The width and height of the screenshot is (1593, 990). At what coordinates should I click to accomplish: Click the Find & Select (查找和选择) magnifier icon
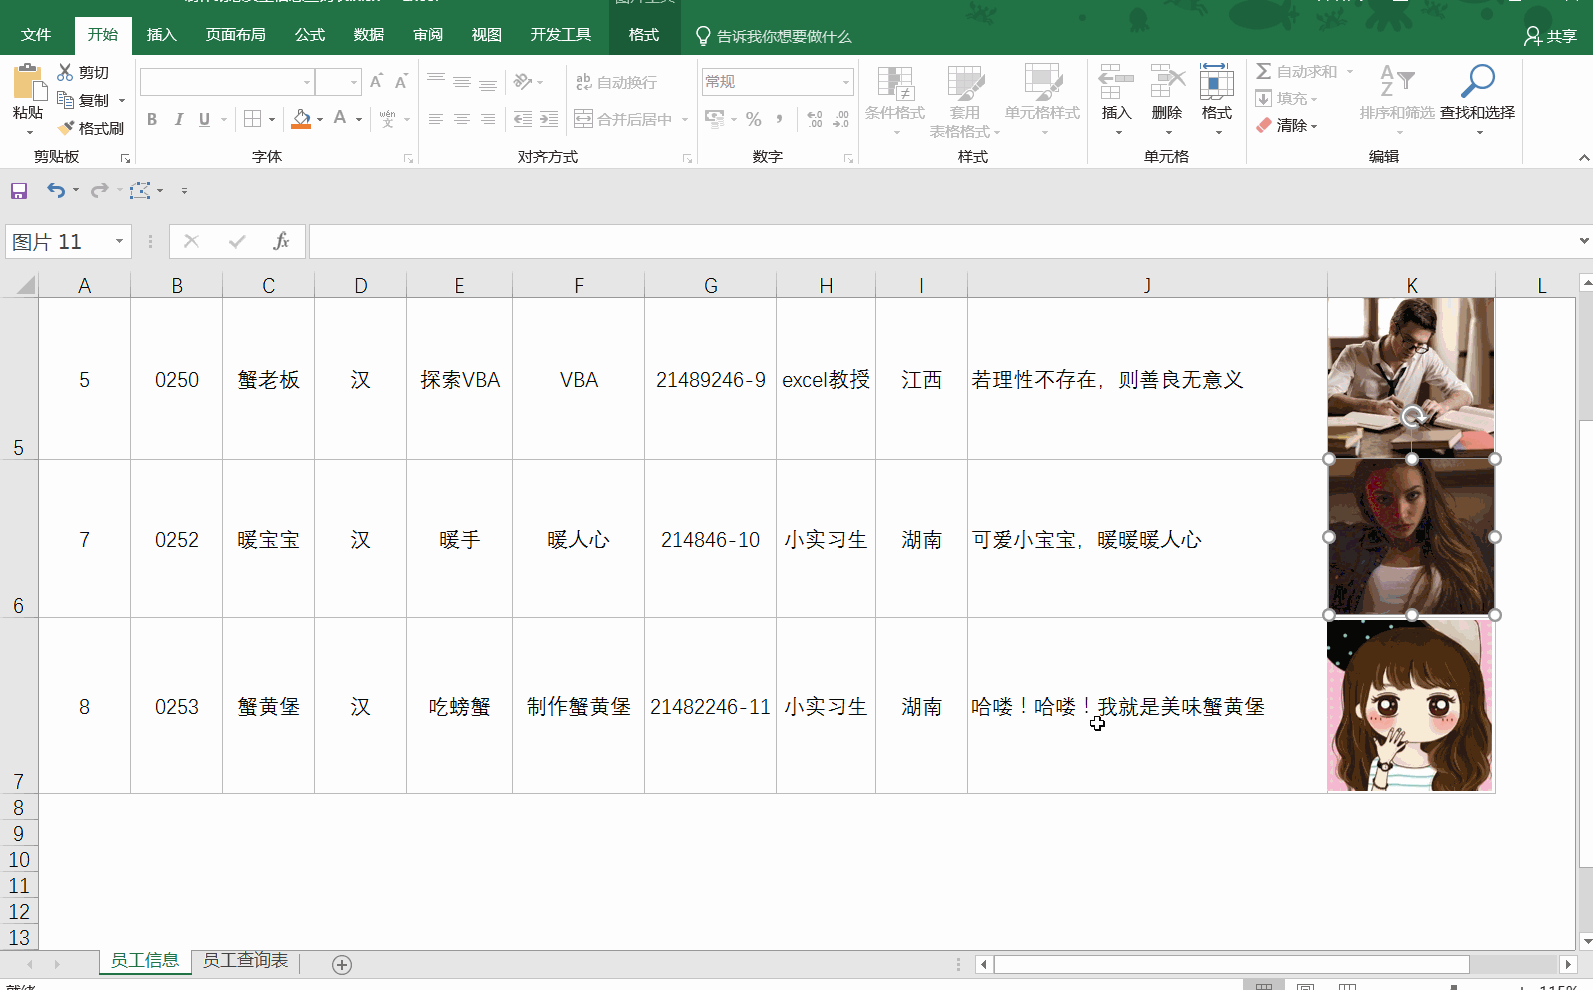coord(1477,82)
